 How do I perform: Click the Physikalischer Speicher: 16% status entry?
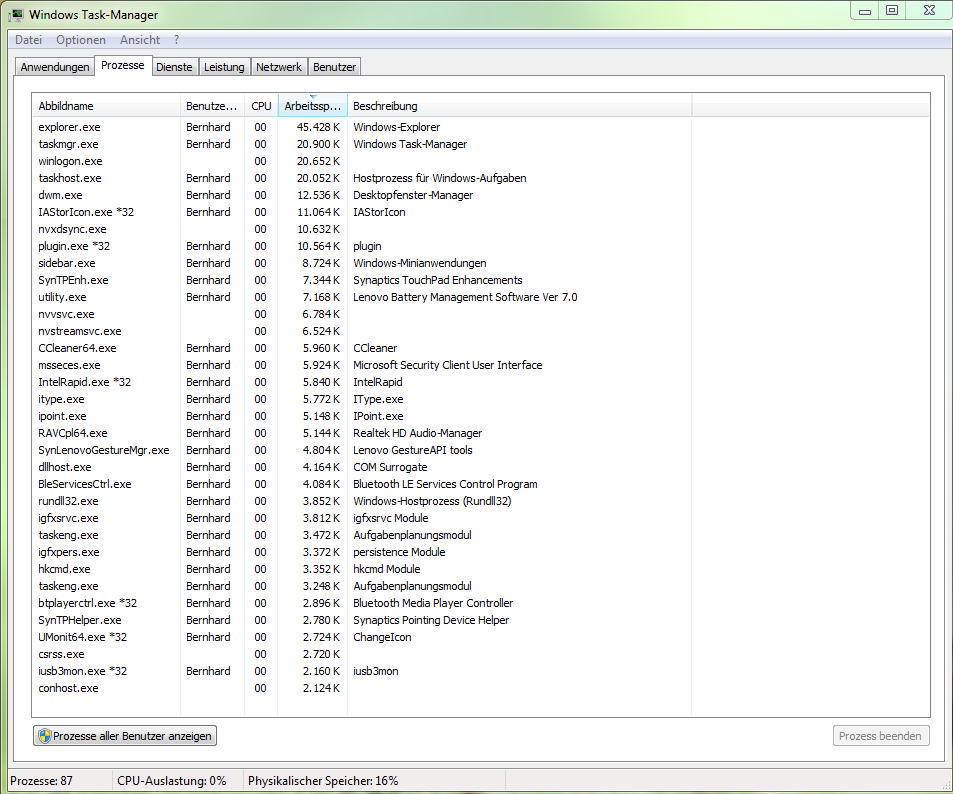tap(323, 781)
